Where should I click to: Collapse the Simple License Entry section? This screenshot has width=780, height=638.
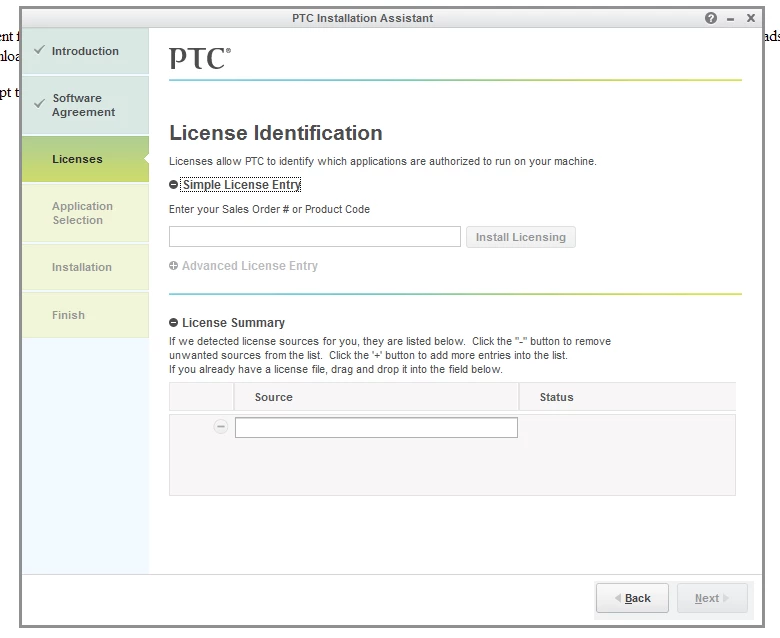pyautogui.click(x=173, y=184)
